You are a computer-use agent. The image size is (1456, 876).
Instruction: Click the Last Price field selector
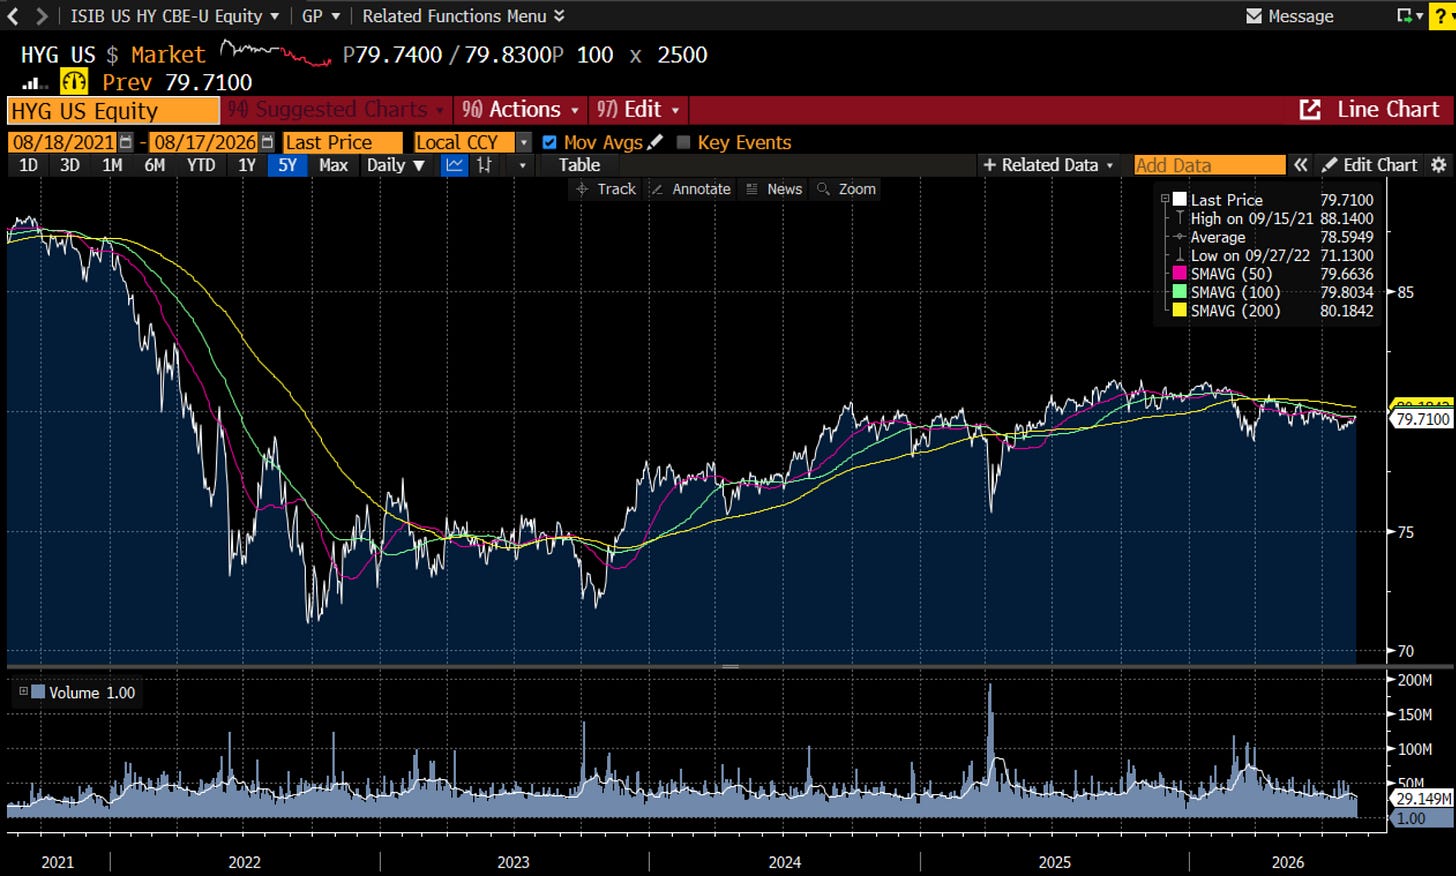pos(342,142)
